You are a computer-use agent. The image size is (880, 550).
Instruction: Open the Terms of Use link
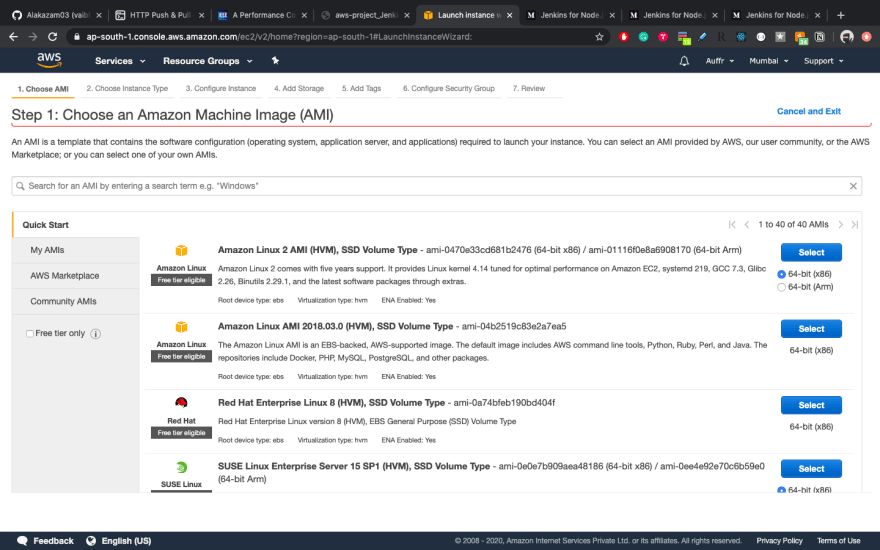(838, 541)
